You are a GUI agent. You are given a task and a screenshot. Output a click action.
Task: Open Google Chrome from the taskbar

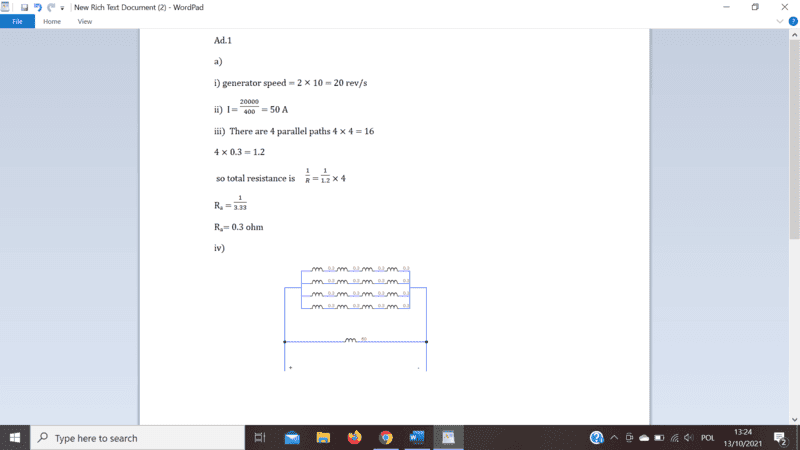pos(386,438)
